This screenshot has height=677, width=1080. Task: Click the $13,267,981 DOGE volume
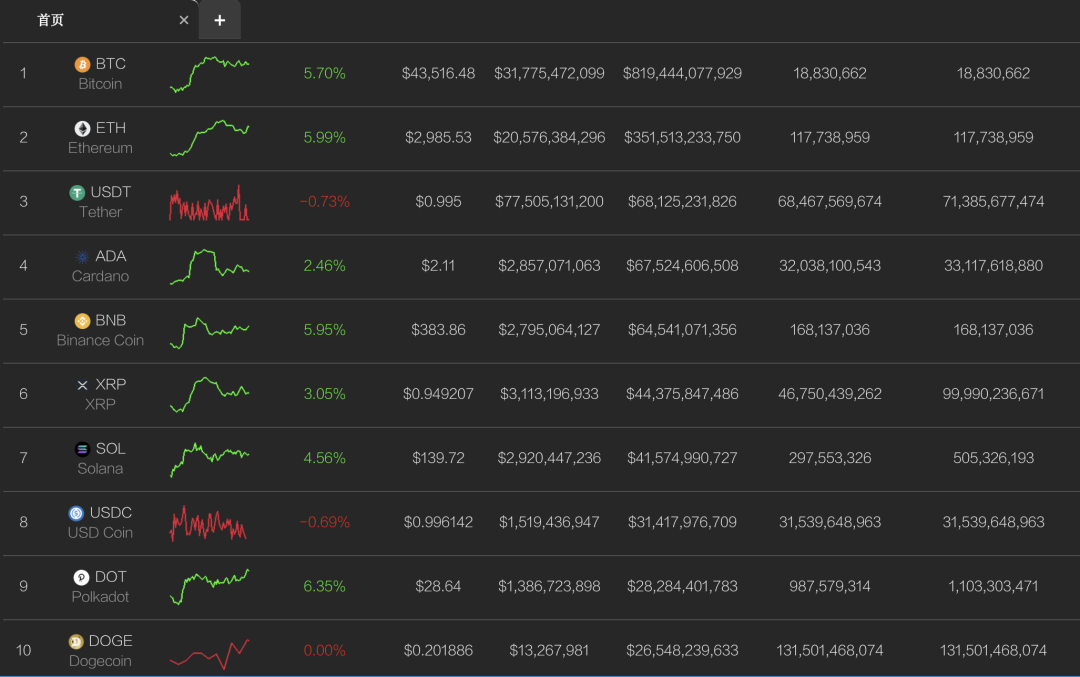[x=549, y=650]
